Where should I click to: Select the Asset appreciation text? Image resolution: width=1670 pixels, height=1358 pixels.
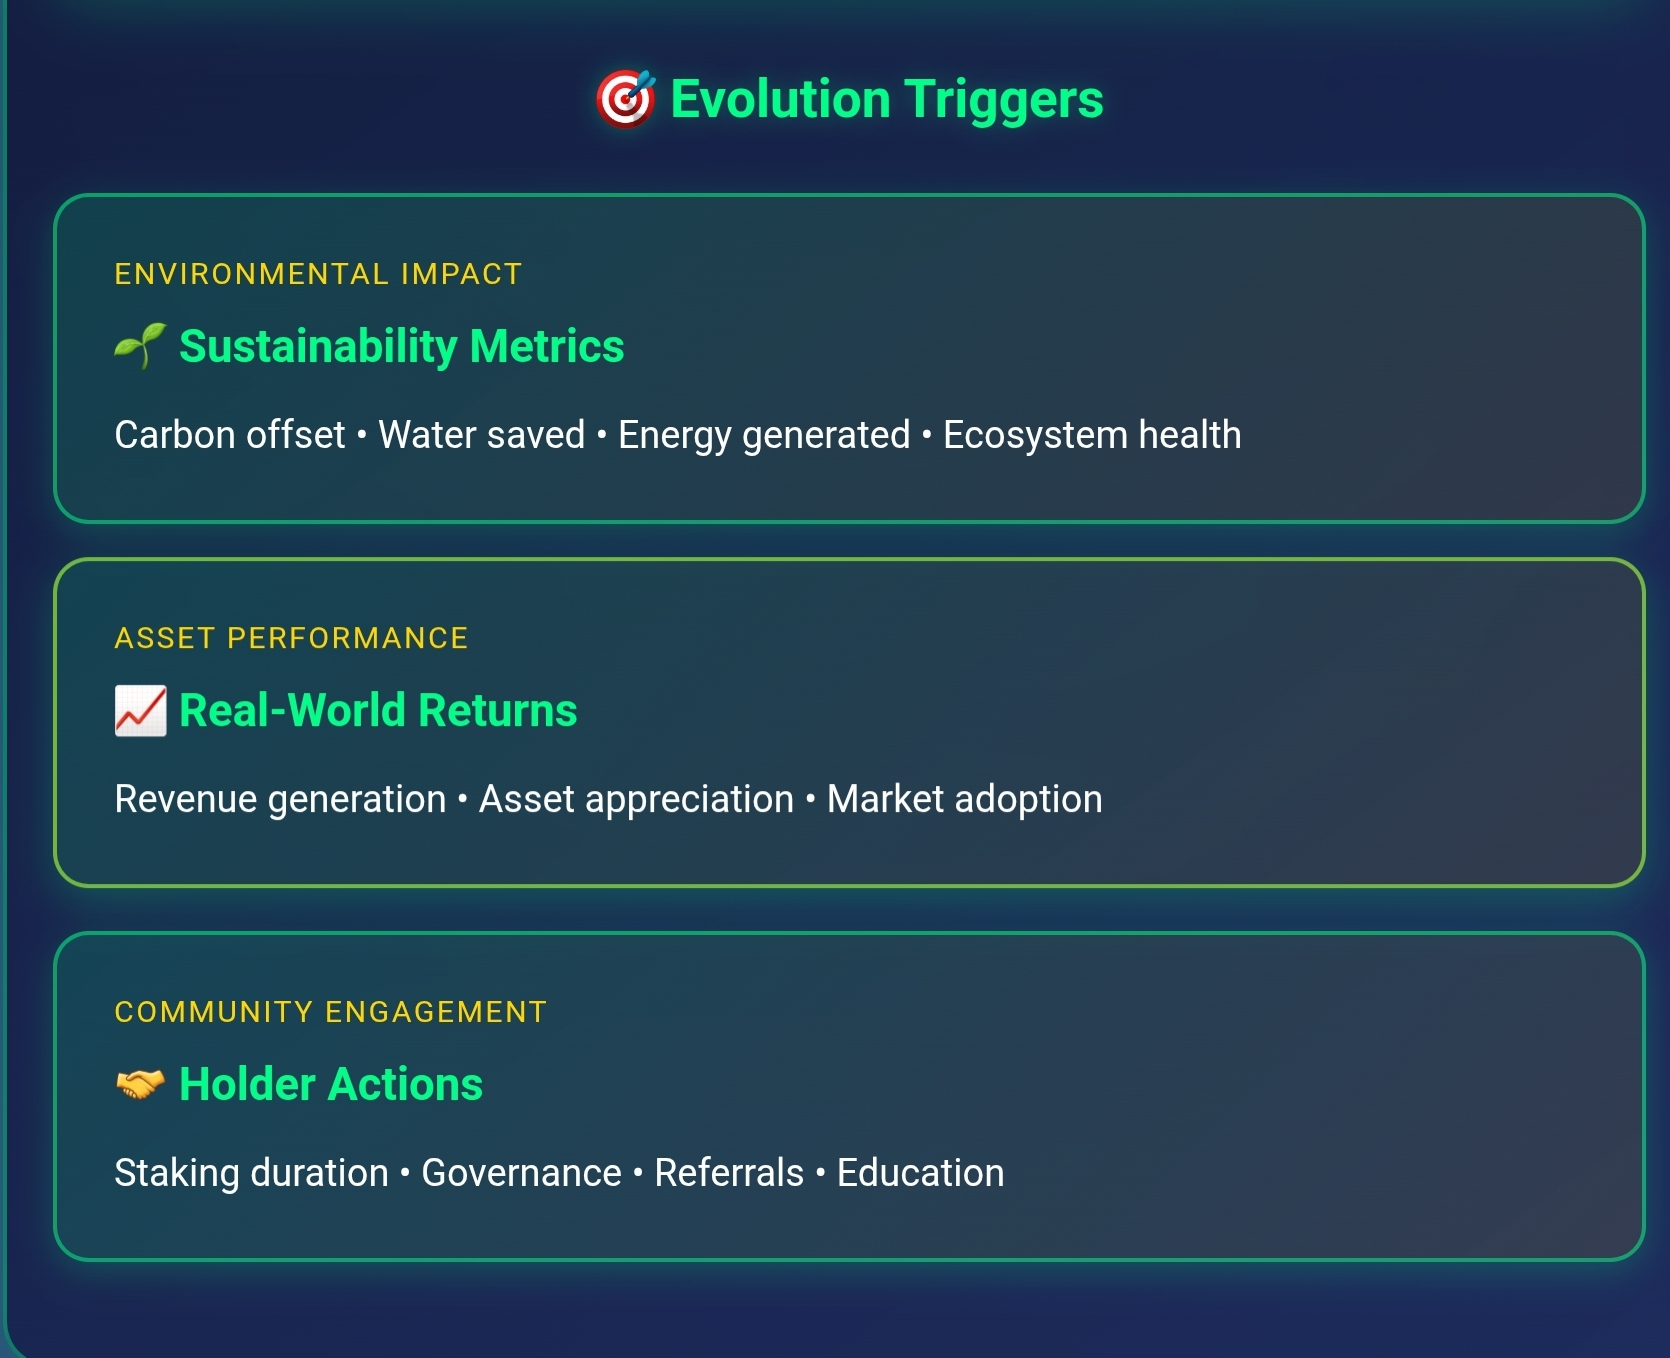tap(636, 799)
